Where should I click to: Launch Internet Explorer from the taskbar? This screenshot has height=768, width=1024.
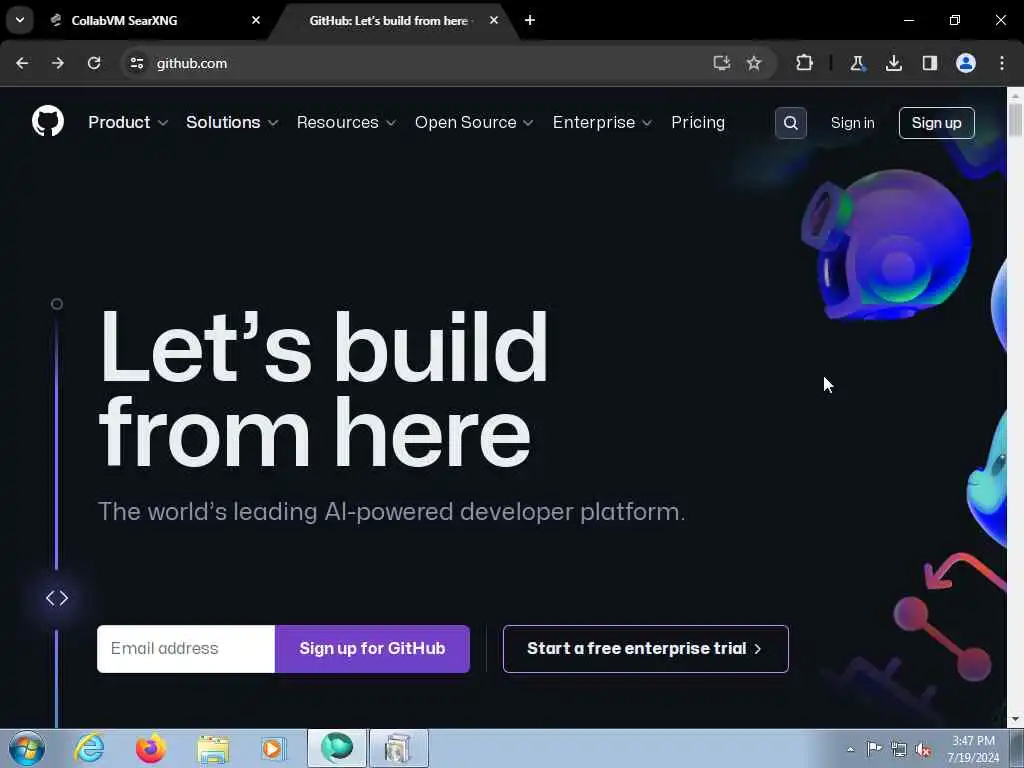[x=89, y=748]
